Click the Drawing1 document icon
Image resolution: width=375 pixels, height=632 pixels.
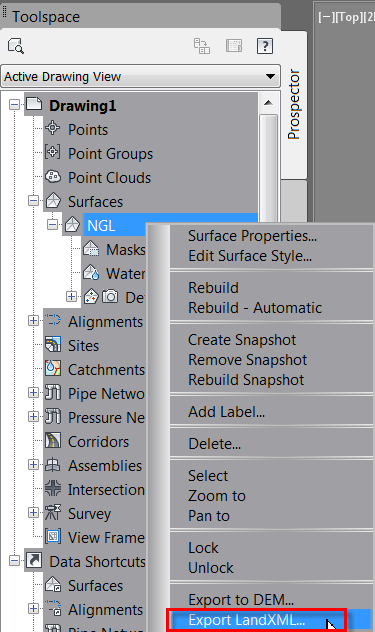pyautogui.click(x=34, y=104)
